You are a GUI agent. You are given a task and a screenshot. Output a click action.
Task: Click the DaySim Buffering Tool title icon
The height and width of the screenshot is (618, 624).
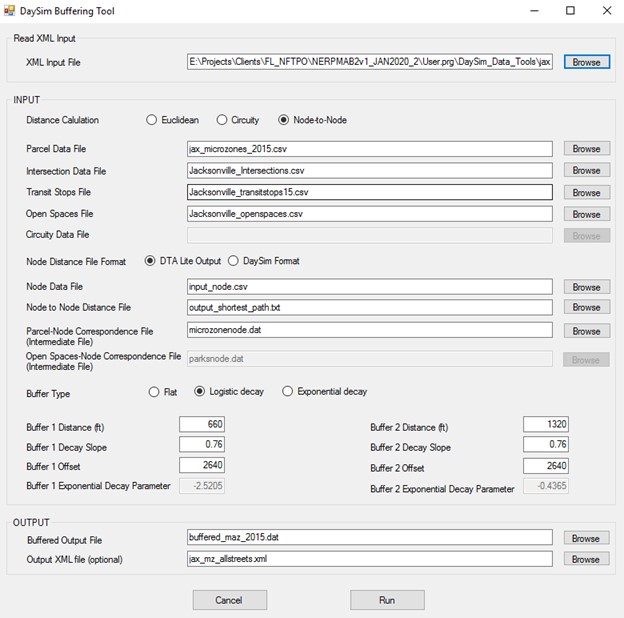[x=12, y=11]
